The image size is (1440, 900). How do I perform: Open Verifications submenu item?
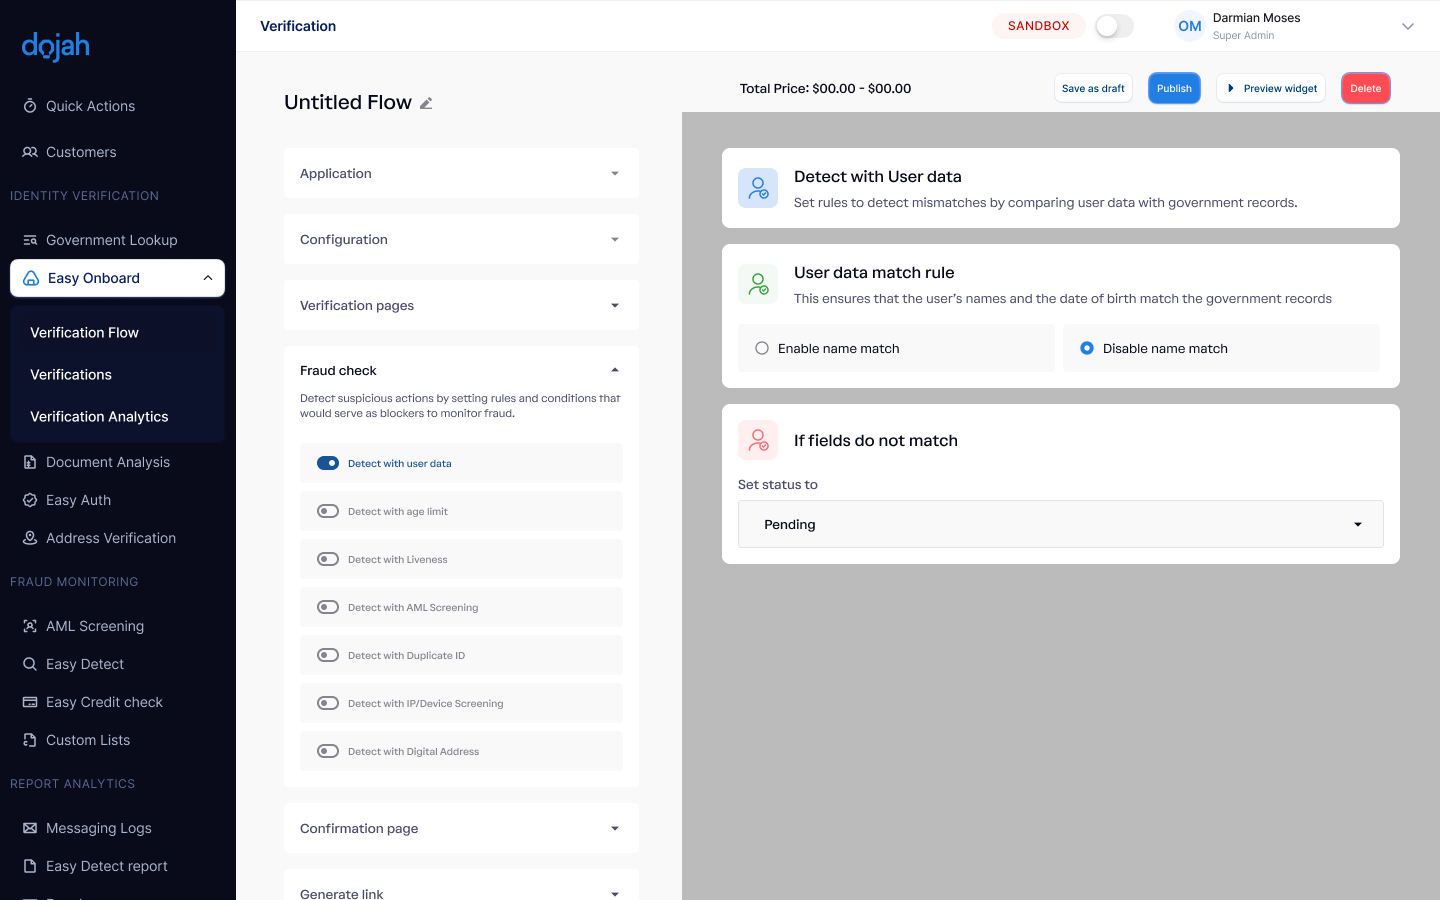(x=71, y=374)
